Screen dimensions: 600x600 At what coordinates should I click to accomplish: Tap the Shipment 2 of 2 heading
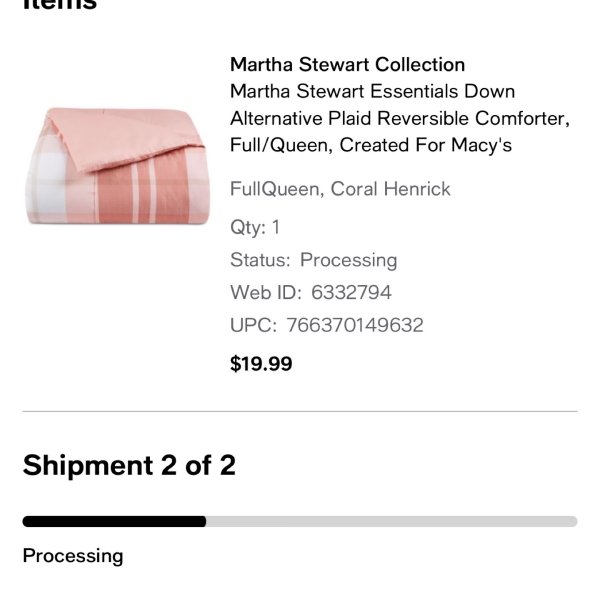tap(129, 465)
